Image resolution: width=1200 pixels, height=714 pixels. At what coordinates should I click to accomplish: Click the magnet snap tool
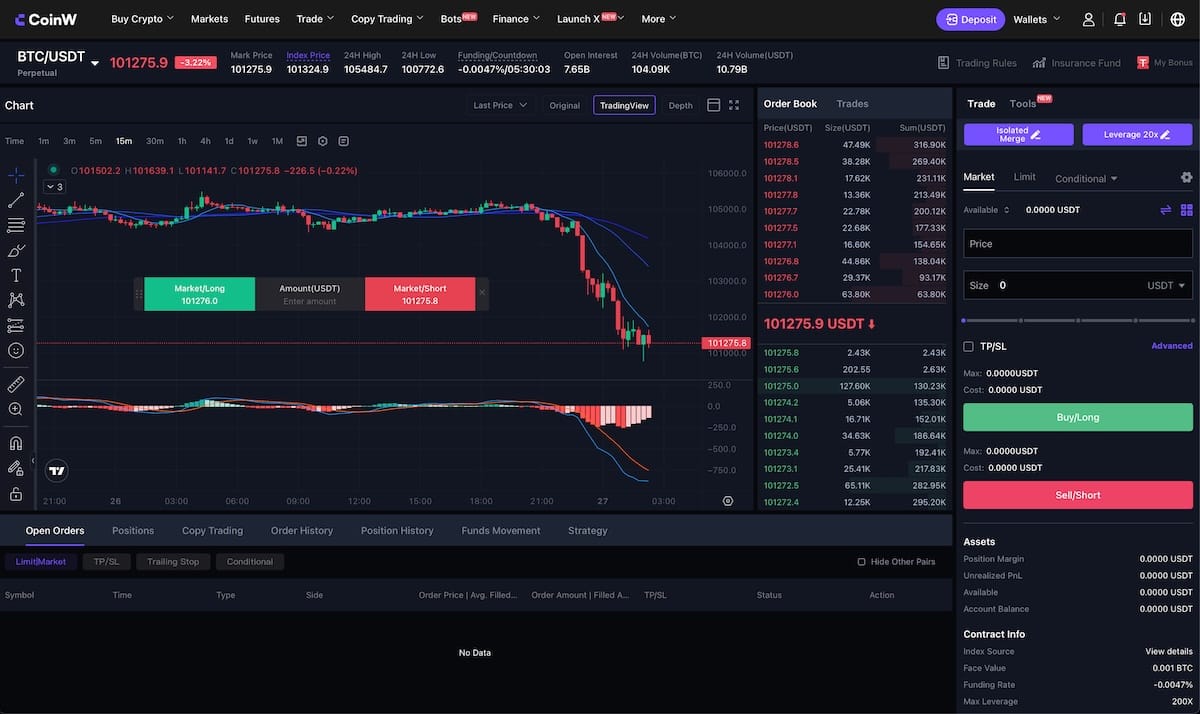[16, 443]
